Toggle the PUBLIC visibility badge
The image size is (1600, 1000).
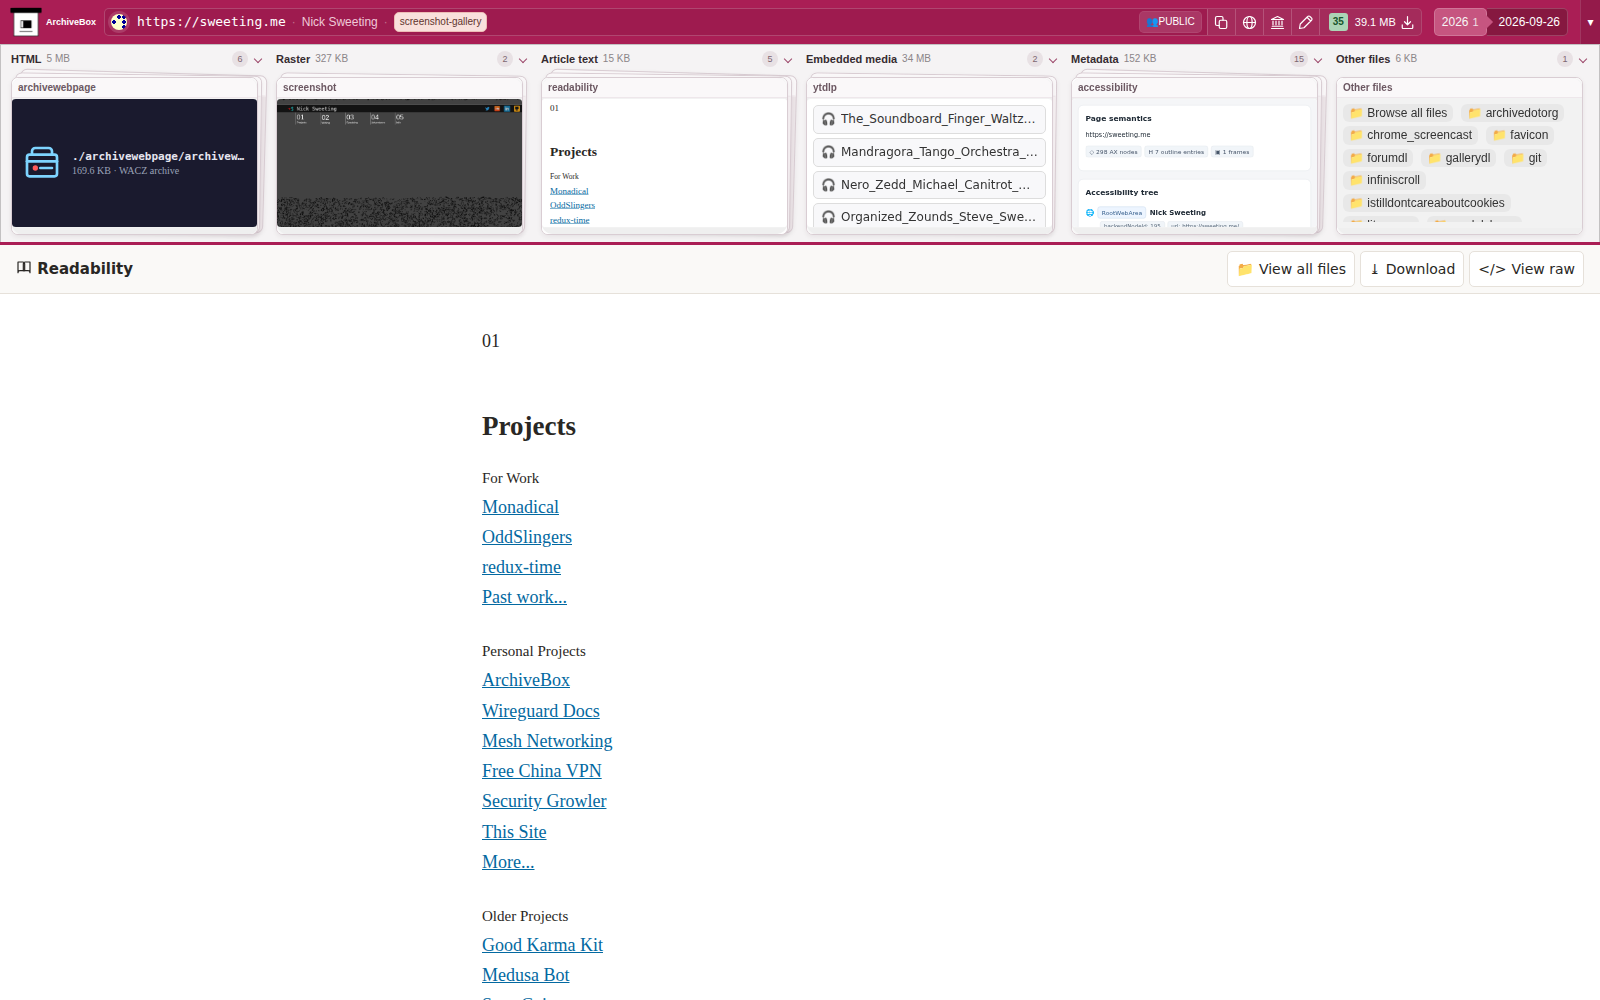[x=1170, y=22]
